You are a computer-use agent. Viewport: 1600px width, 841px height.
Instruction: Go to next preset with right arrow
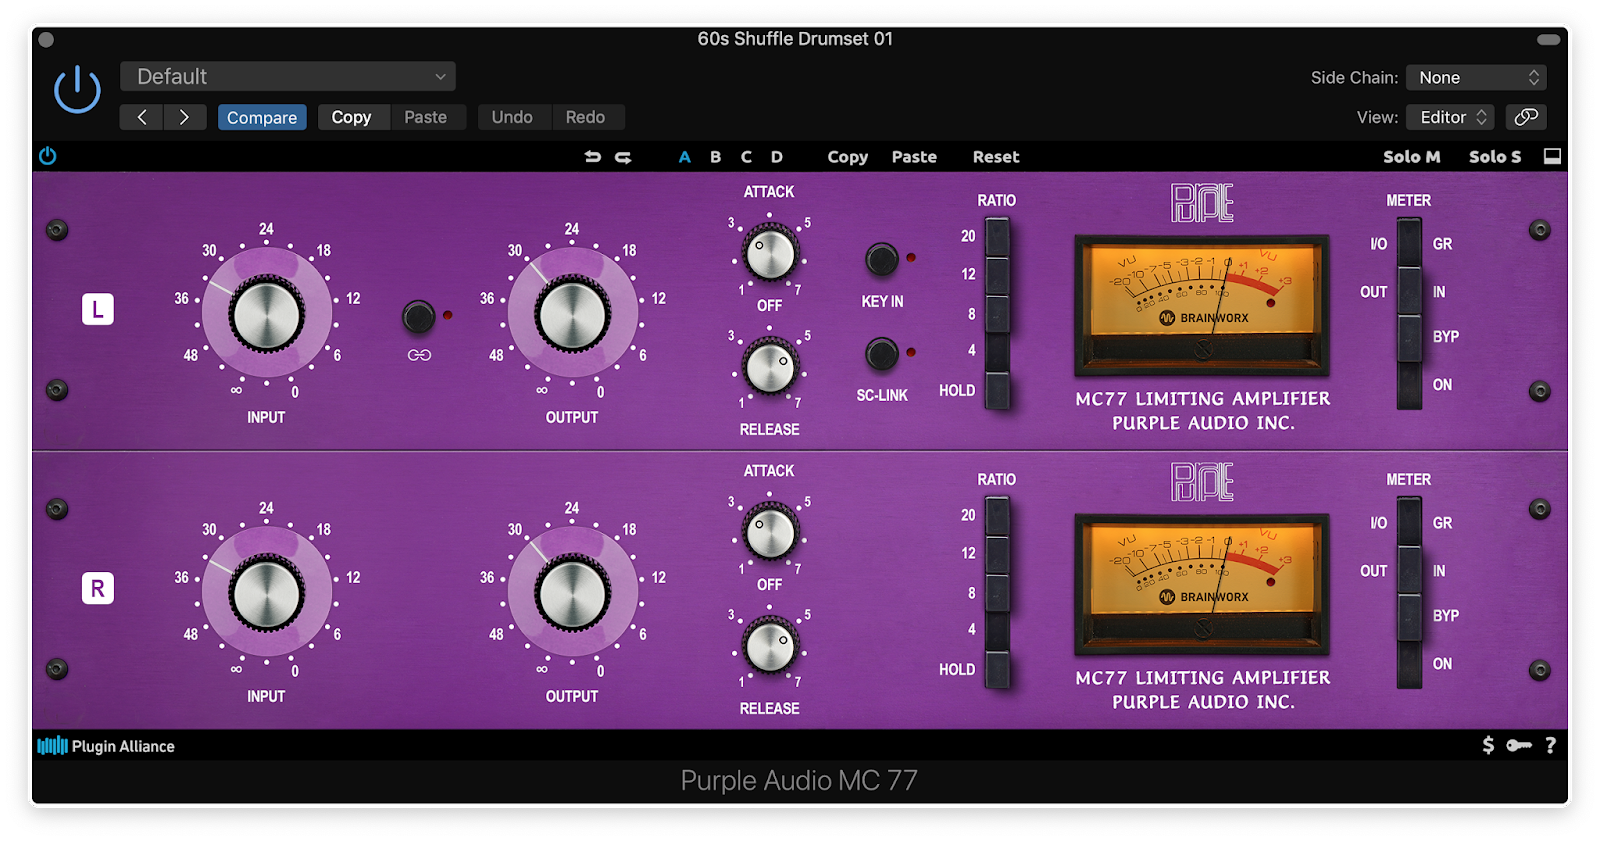pyautogui.click(x=184, y=117)
